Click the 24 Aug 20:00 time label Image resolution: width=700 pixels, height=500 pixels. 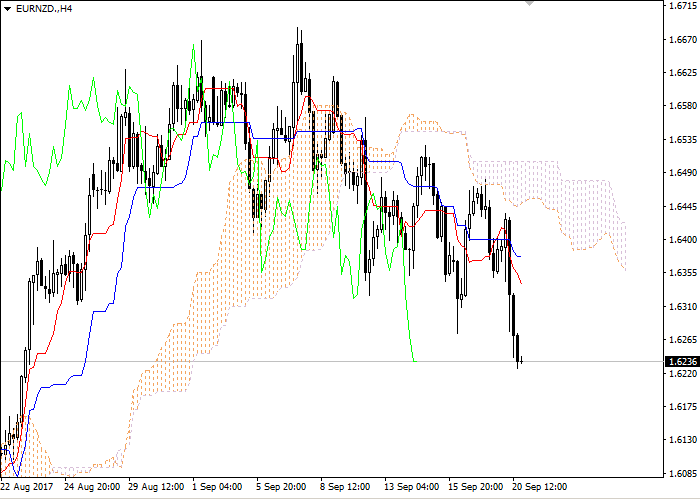(92, 487)
